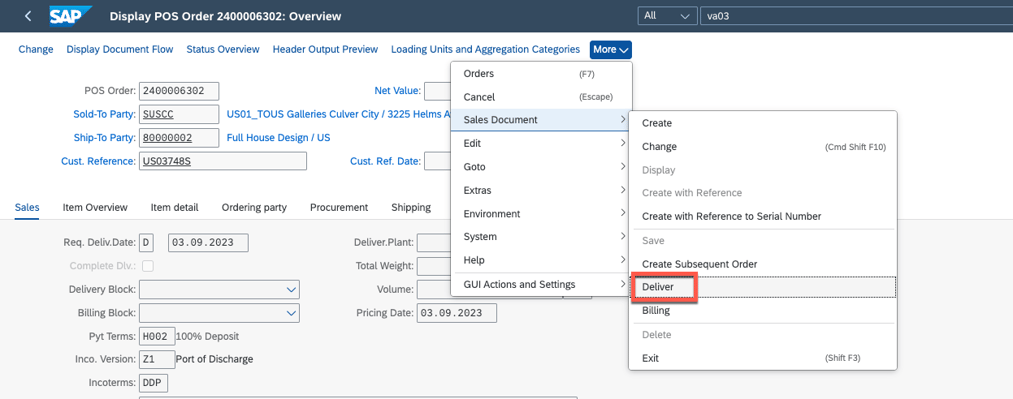Click the back arrow icon in header
This screenshot has height=399, width=1013.
28,16
